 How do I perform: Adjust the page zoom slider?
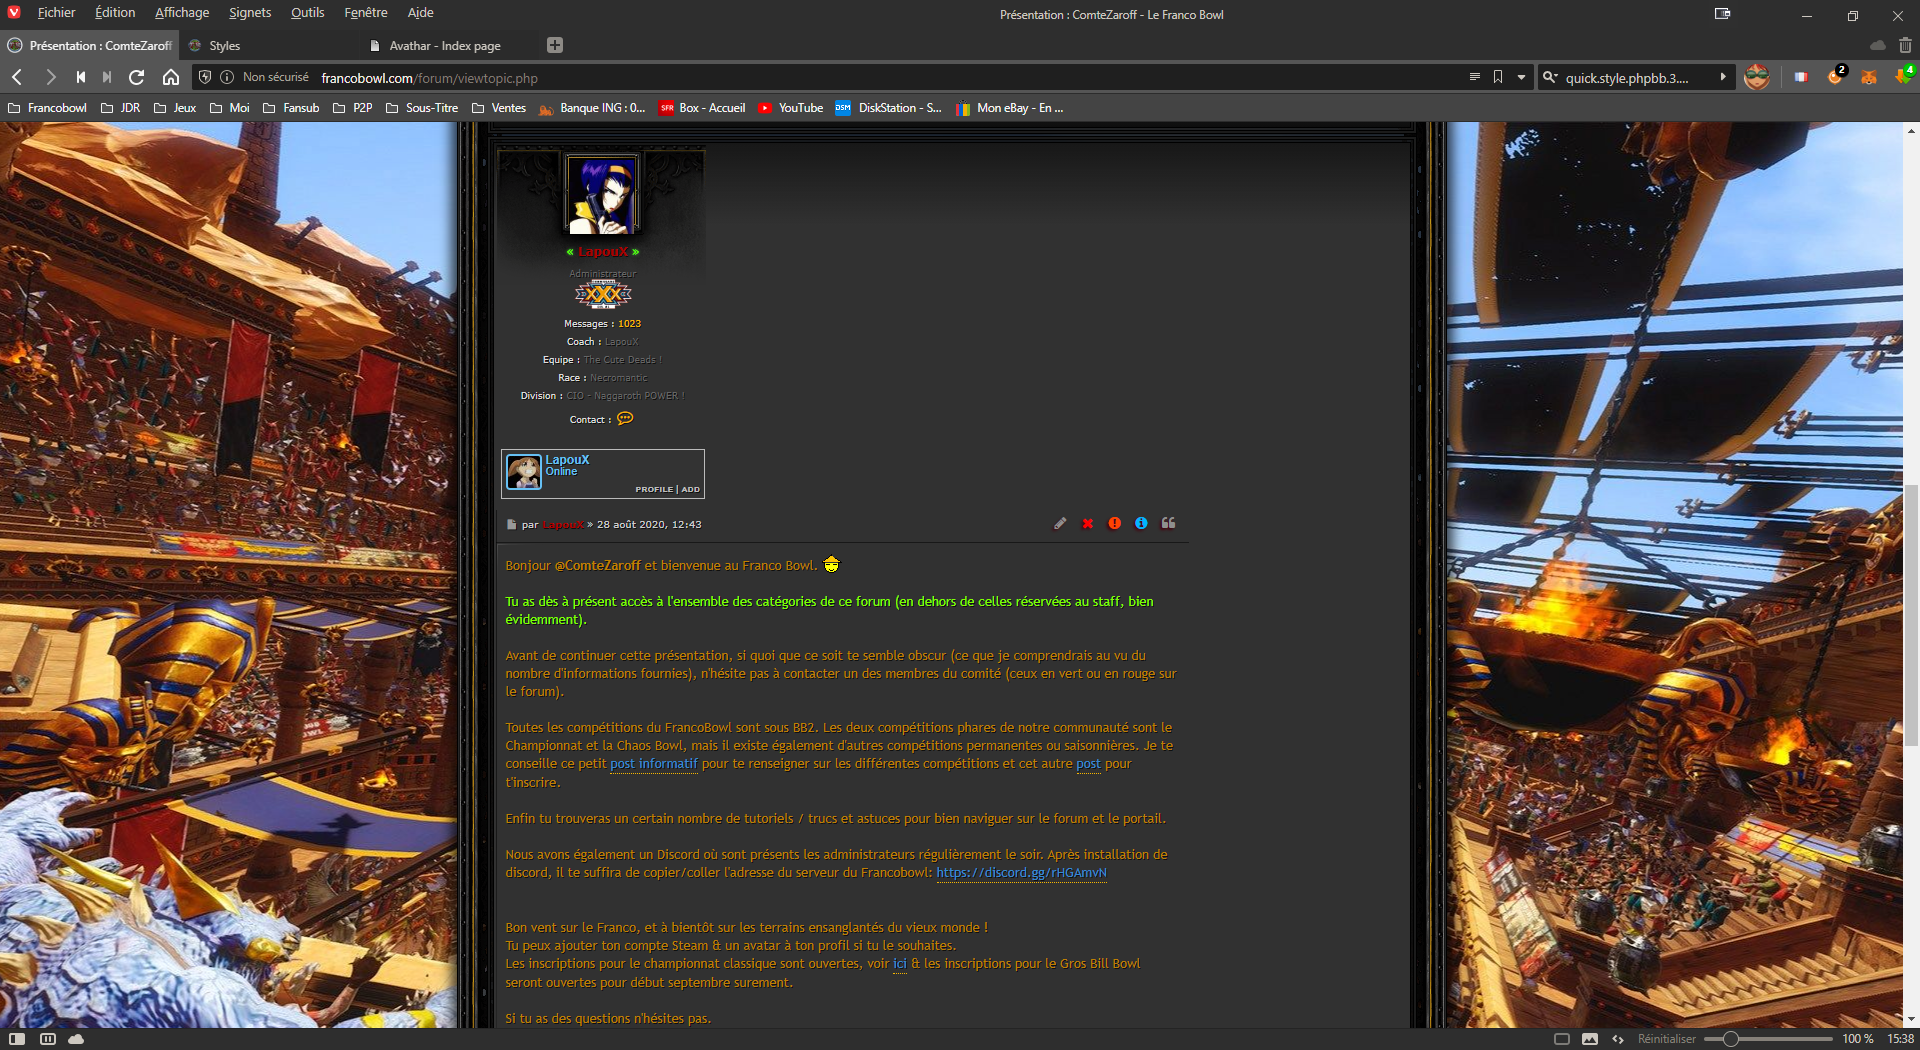pos(1730,1039)
